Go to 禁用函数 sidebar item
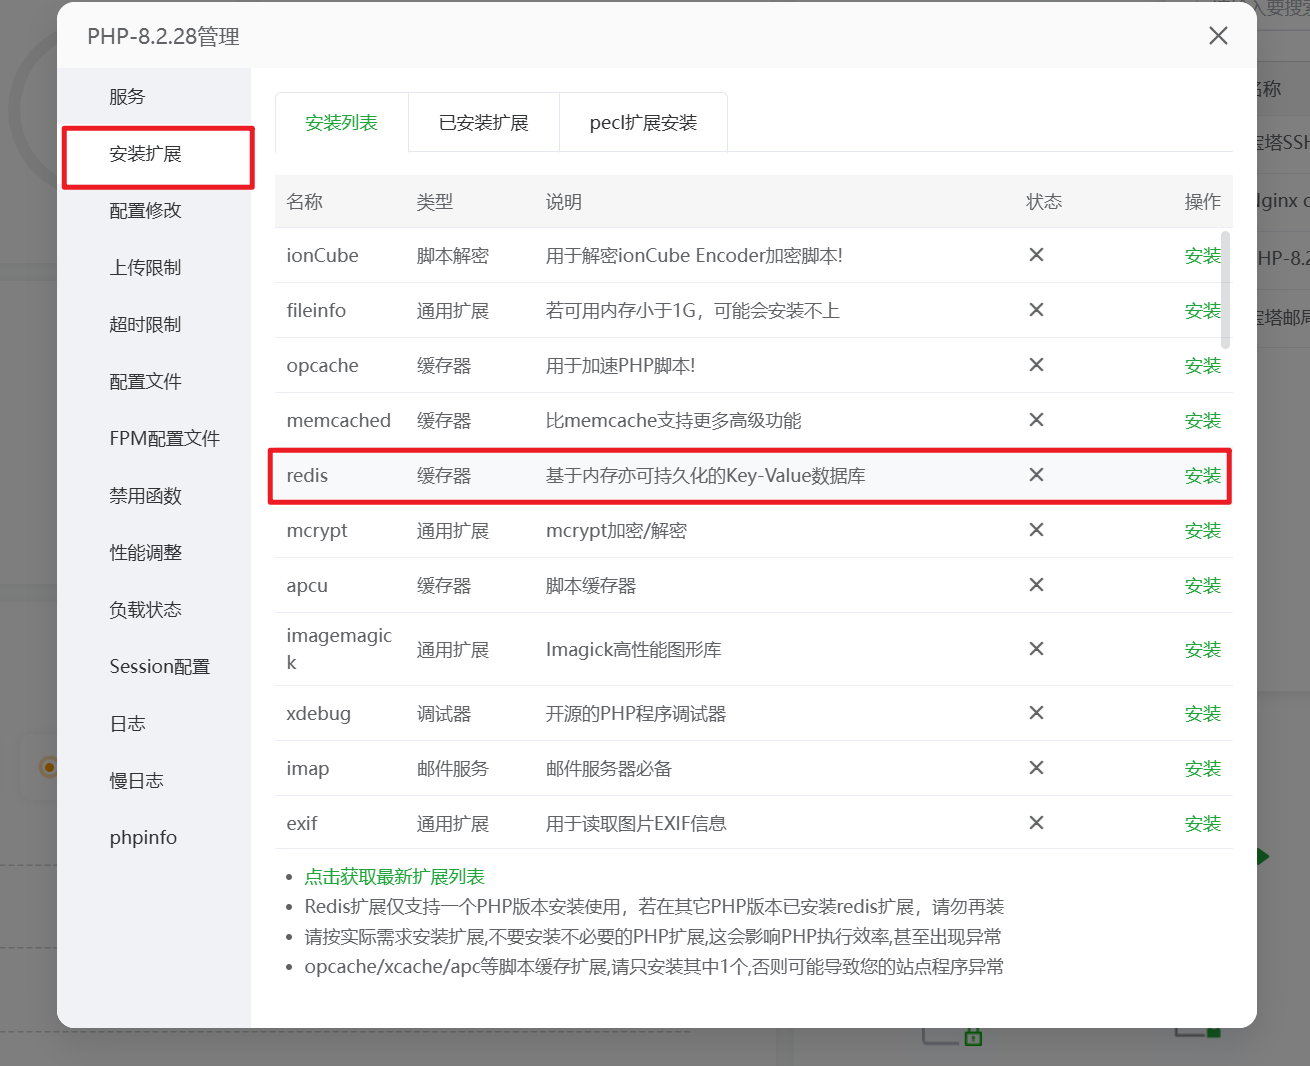Viewport: 1310px width, 1066px height. click(146, 496)
